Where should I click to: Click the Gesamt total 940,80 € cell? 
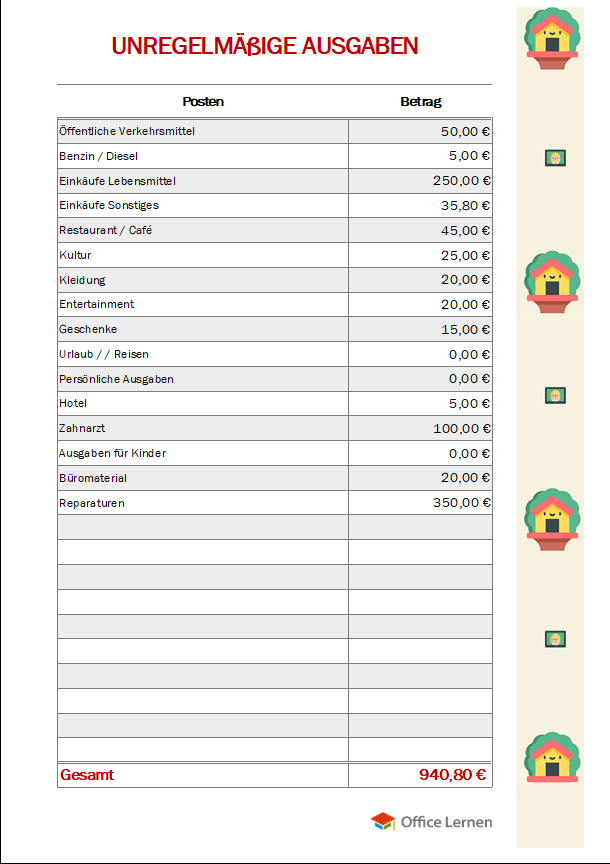[x=452, y=775]
